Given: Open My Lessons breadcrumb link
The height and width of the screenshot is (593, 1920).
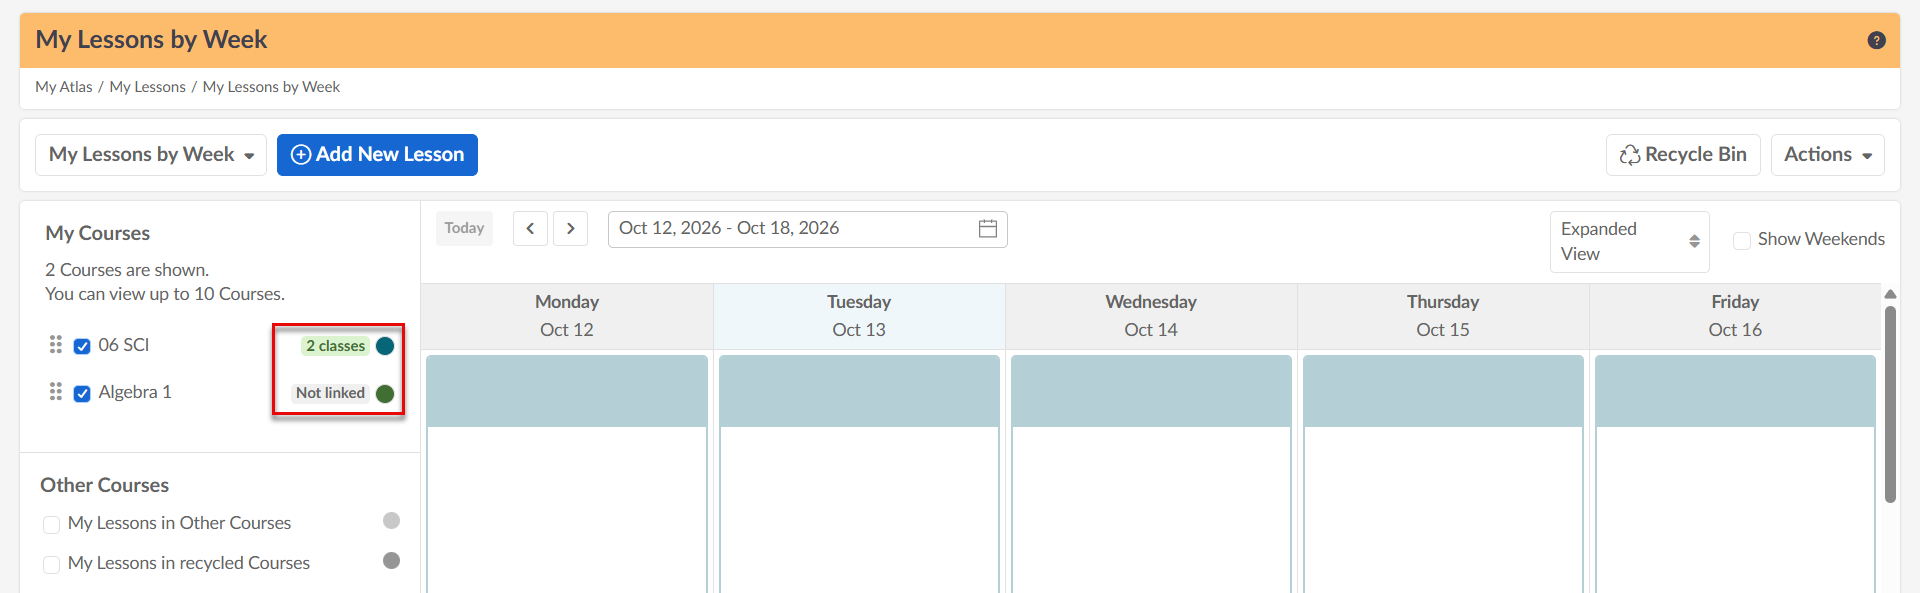Looking at the screenshot, I should 147,87.
